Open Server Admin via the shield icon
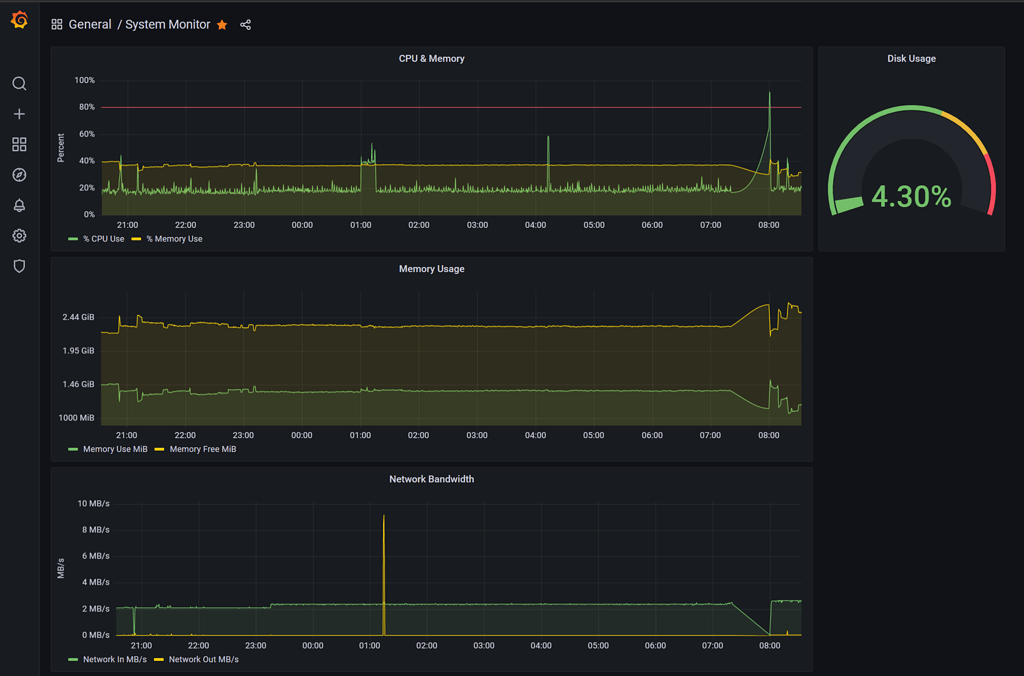This screenshot has width=1024, height=676. 19,266
